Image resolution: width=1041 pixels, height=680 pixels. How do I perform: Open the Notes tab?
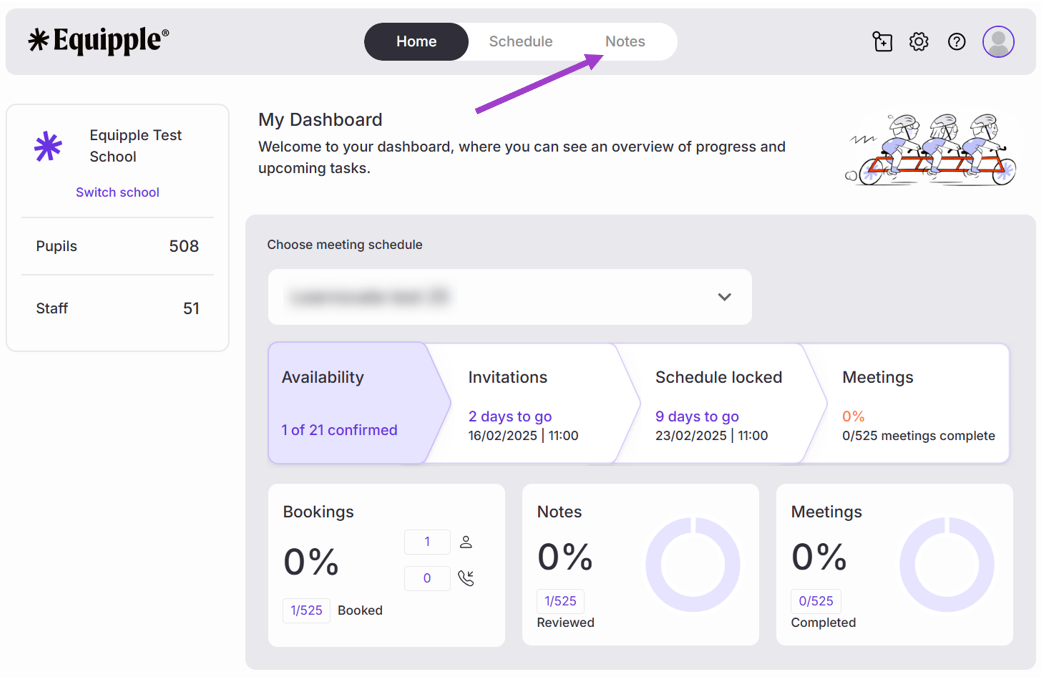click(x=625, y=42)
